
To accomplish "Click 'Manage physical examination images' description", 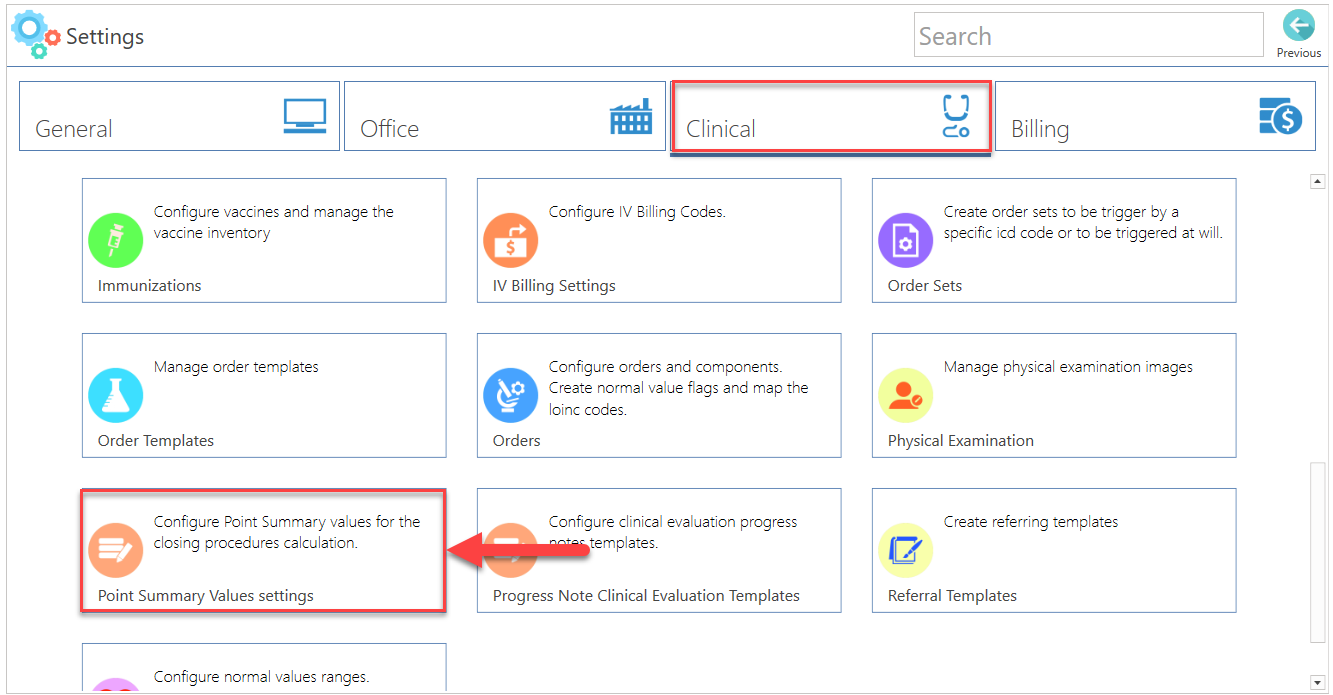I will (1068, 367).
